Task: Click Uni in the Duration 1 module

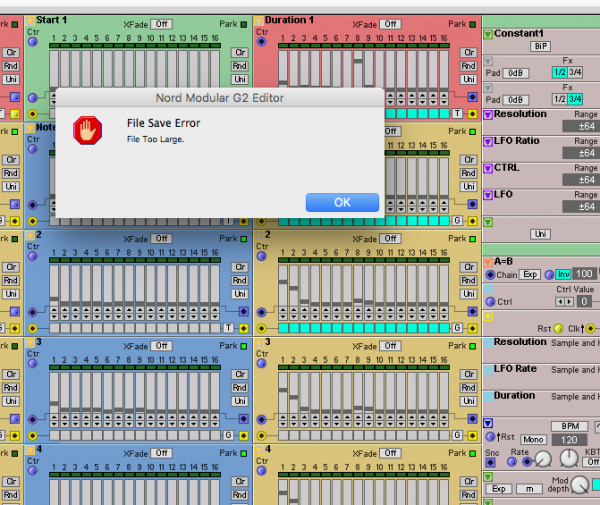Action: click(x=469, y=79)
